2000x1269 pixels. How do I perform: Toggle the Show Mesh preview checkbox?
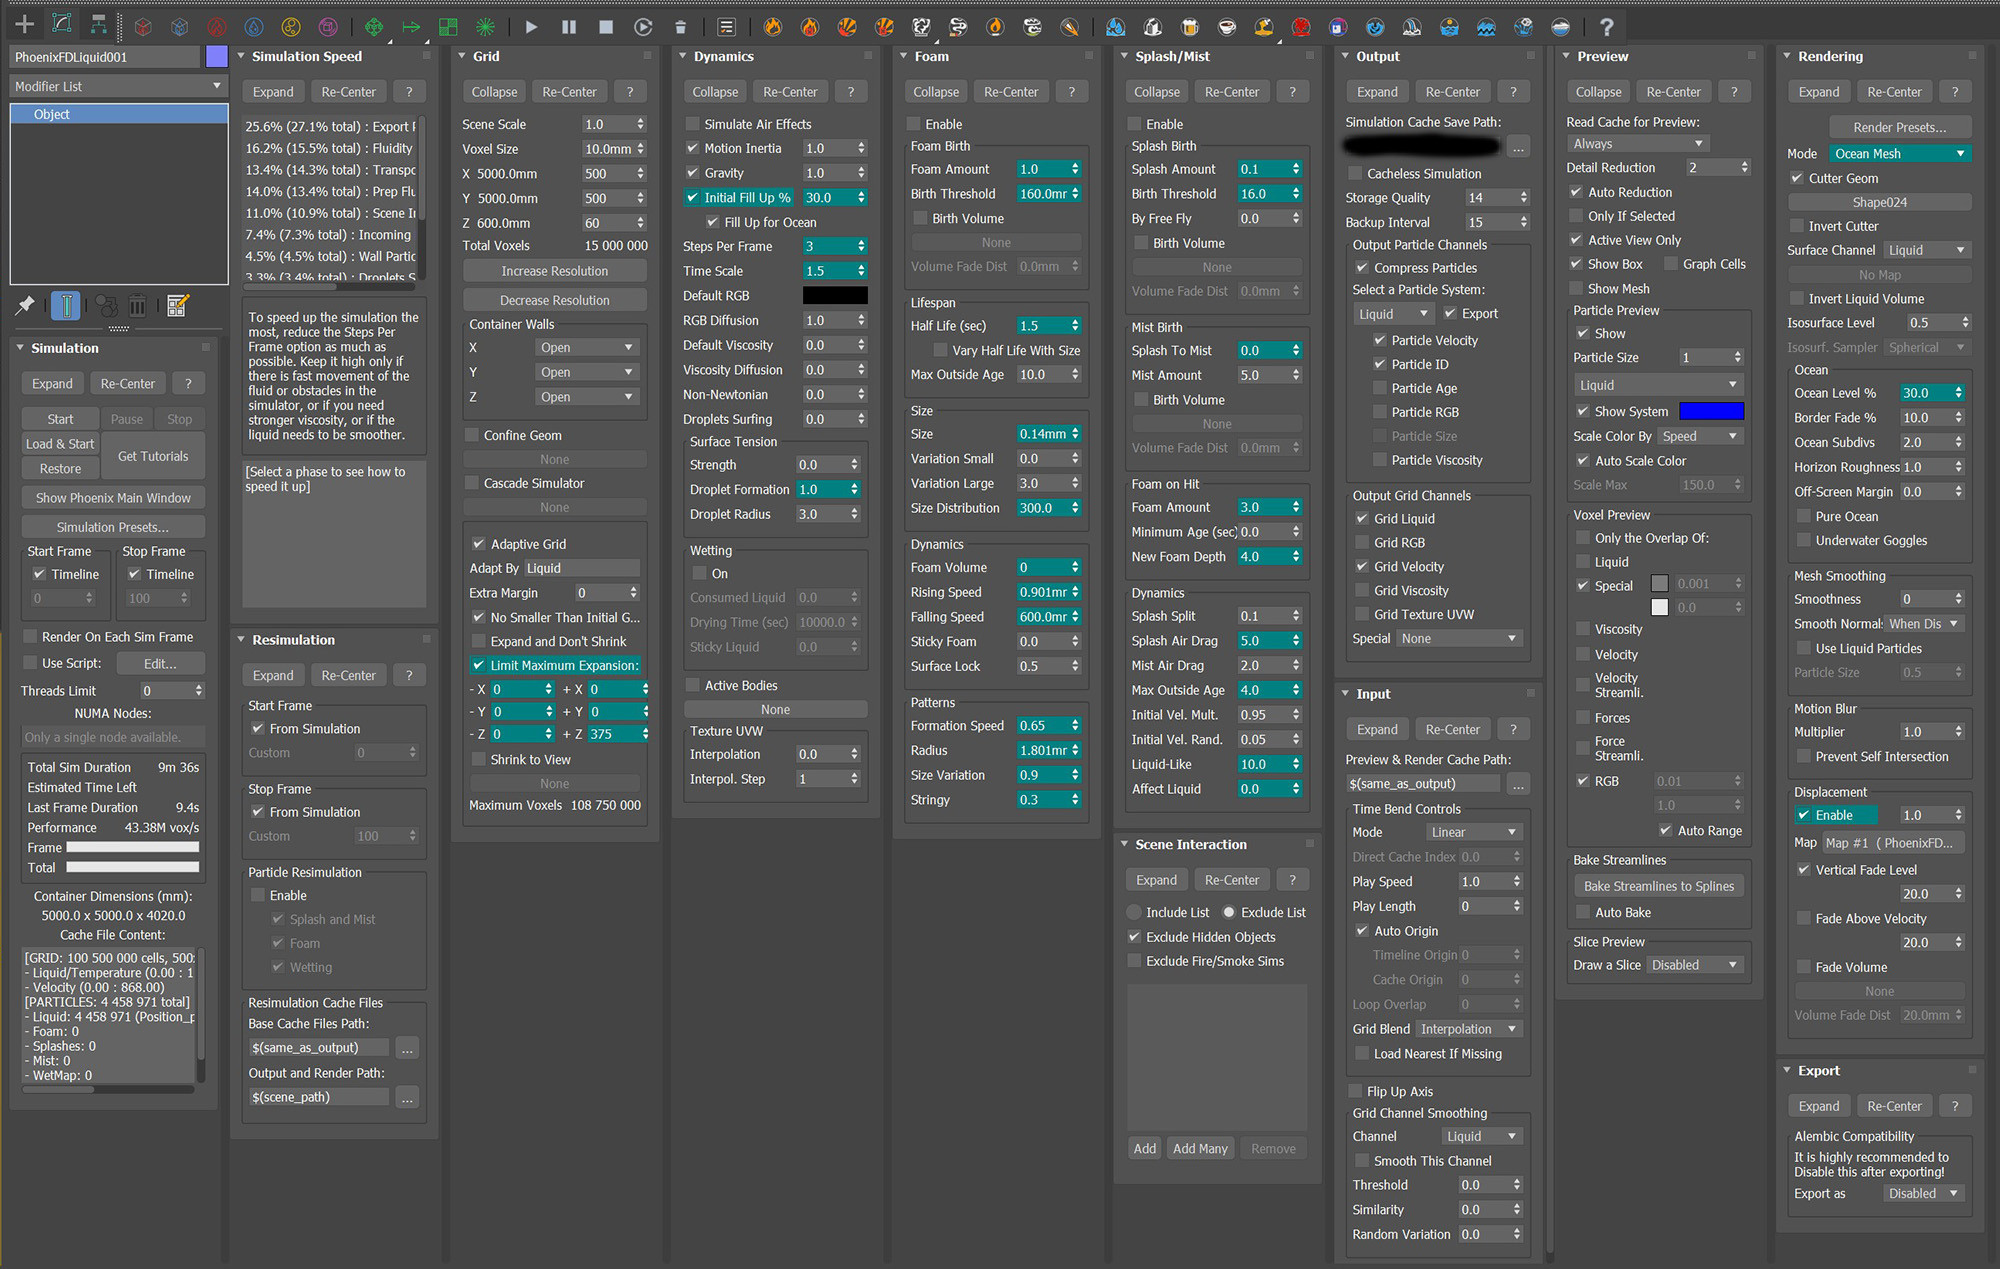click(x=1576, y=289)
